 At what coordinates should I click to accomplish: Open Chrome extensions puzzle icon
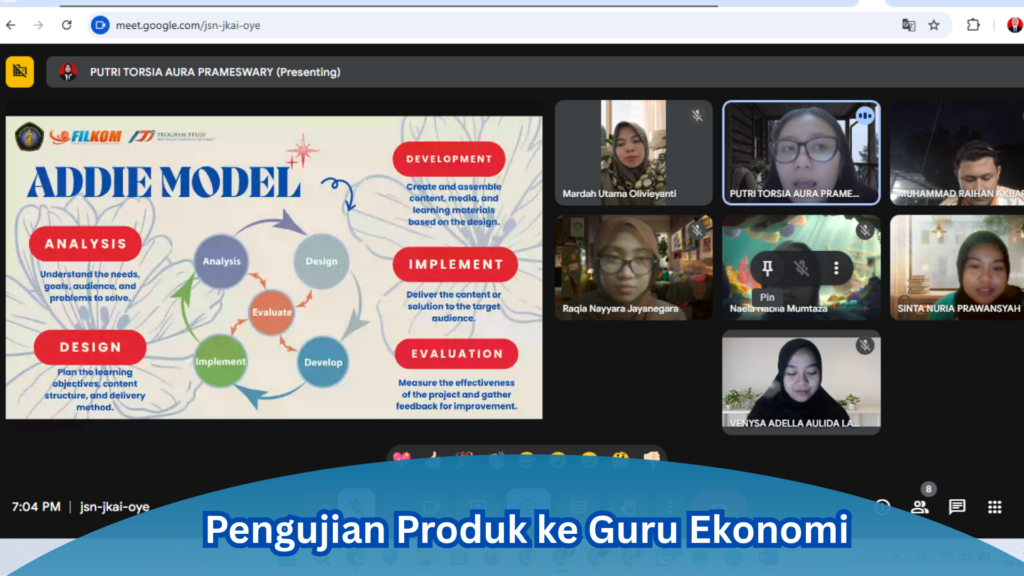click(973, 25)
